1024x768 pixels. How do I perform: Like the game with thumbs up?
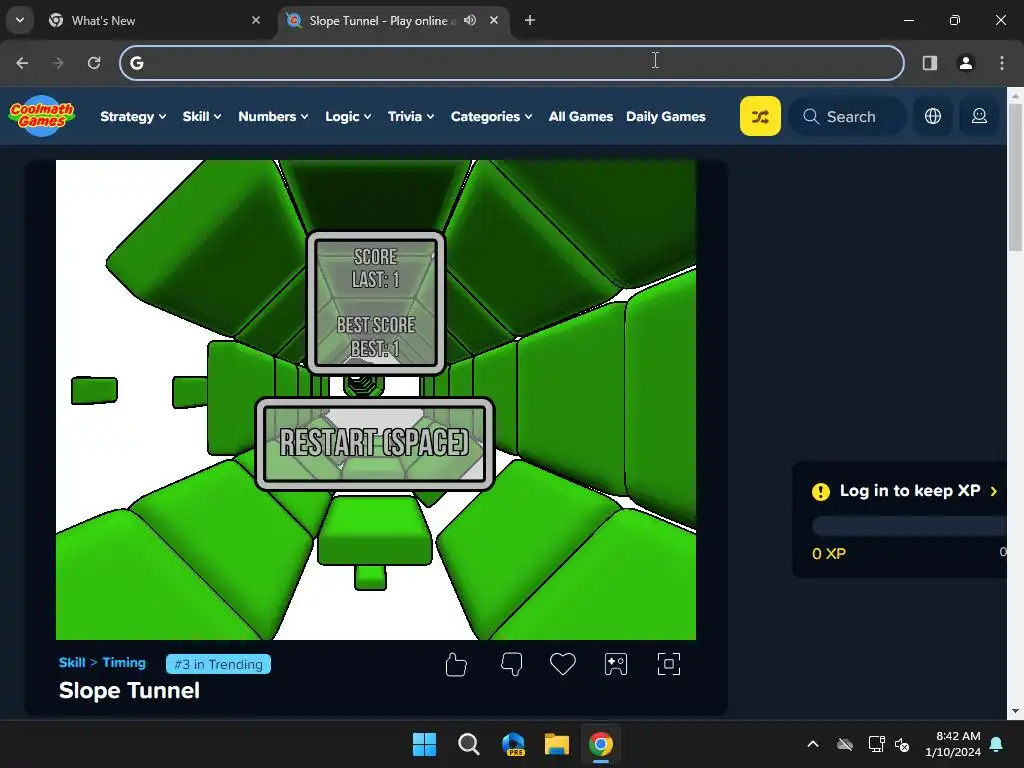pos(456,665)
